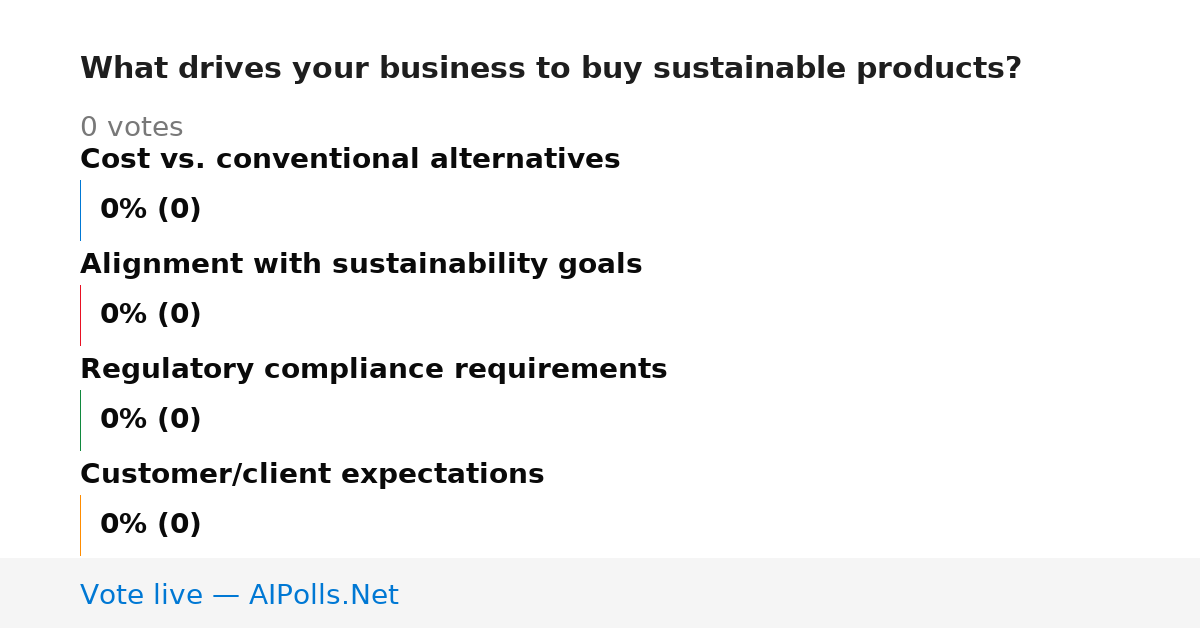Screen dimensions: 1200x628
Task: Choose the Customer/client expectations option
Action: [x=312, y=475]
